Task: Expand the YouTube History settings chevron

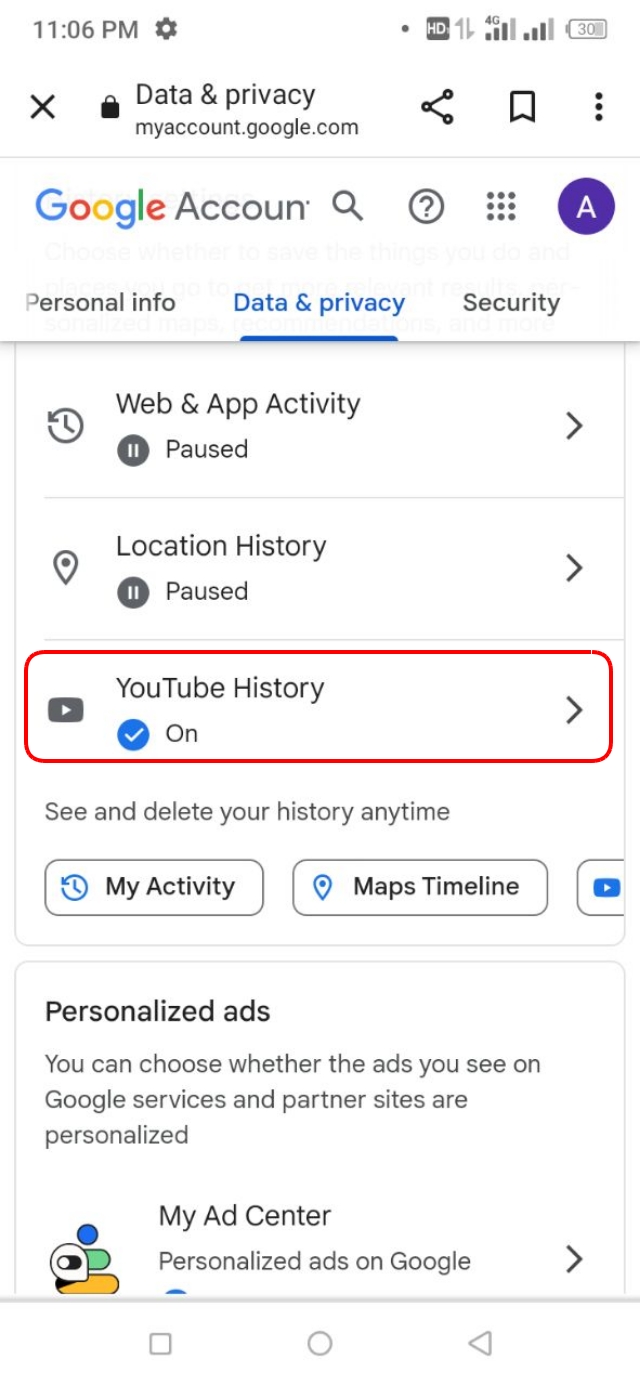Action: coord(575,711)
